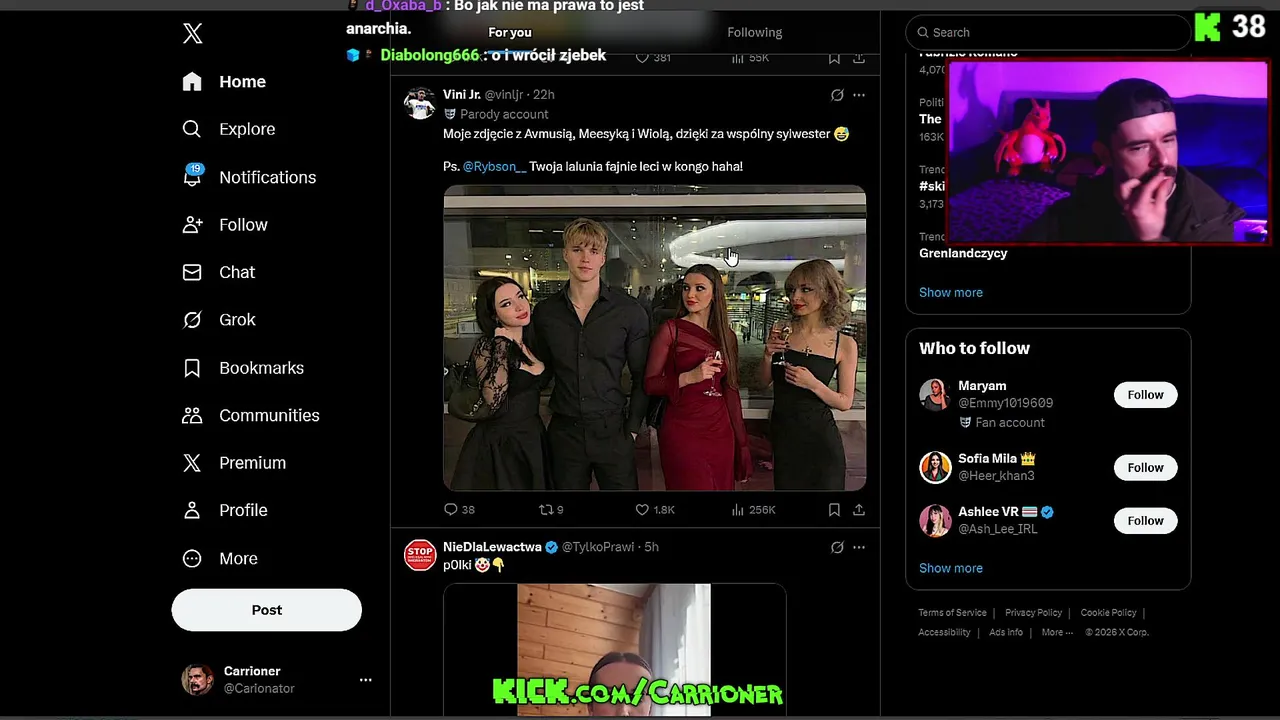
Task: Open the Explore page
Action: click(x=228, y=129)
